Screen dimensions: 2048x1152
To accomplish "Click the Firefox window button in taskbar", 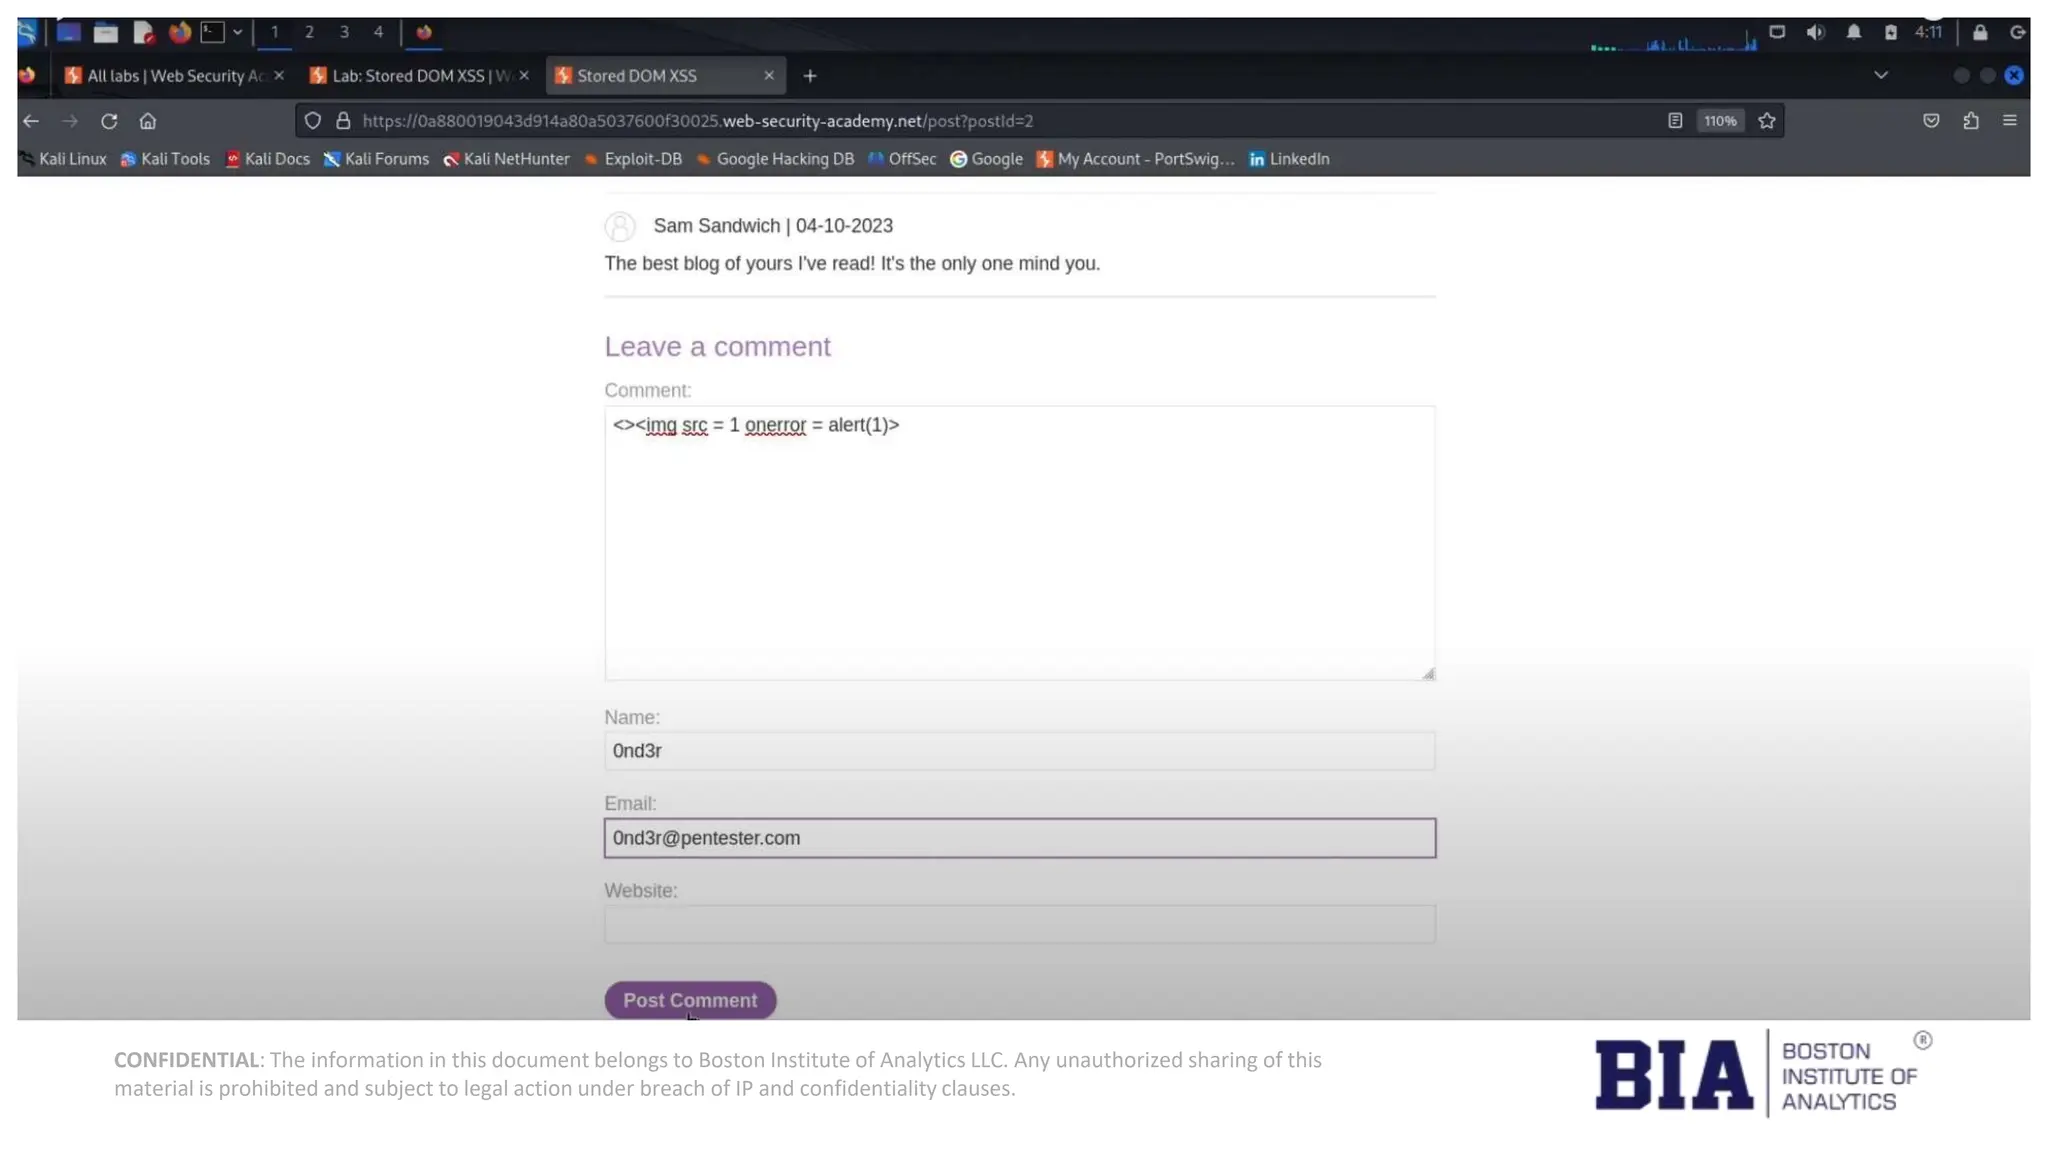I will tap(424, 32).
